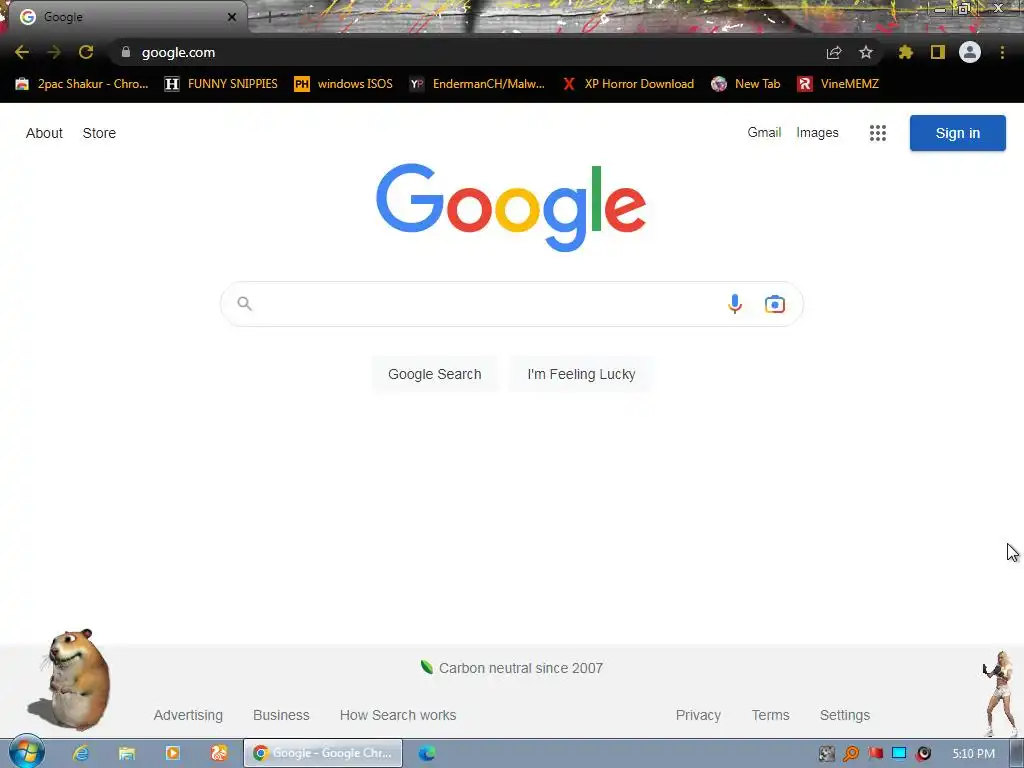Launch Microsoft Edge from the taskbar

click(x=426, y=753)
